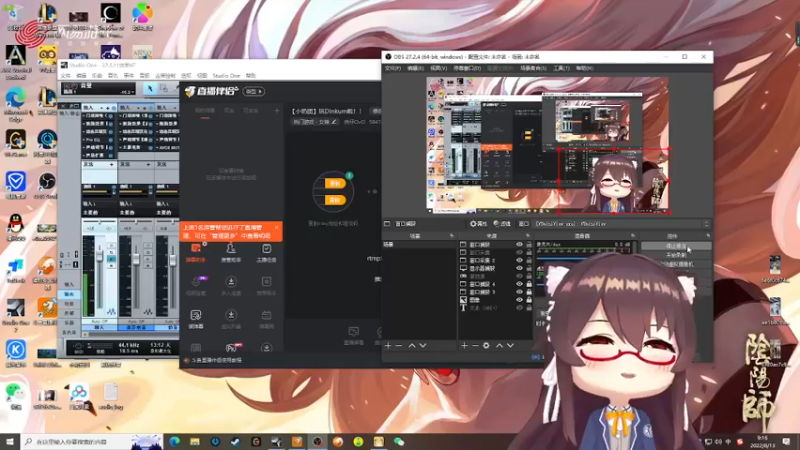
Task: Click the second channel volume fader in Studio One
Action: (136, 259)
